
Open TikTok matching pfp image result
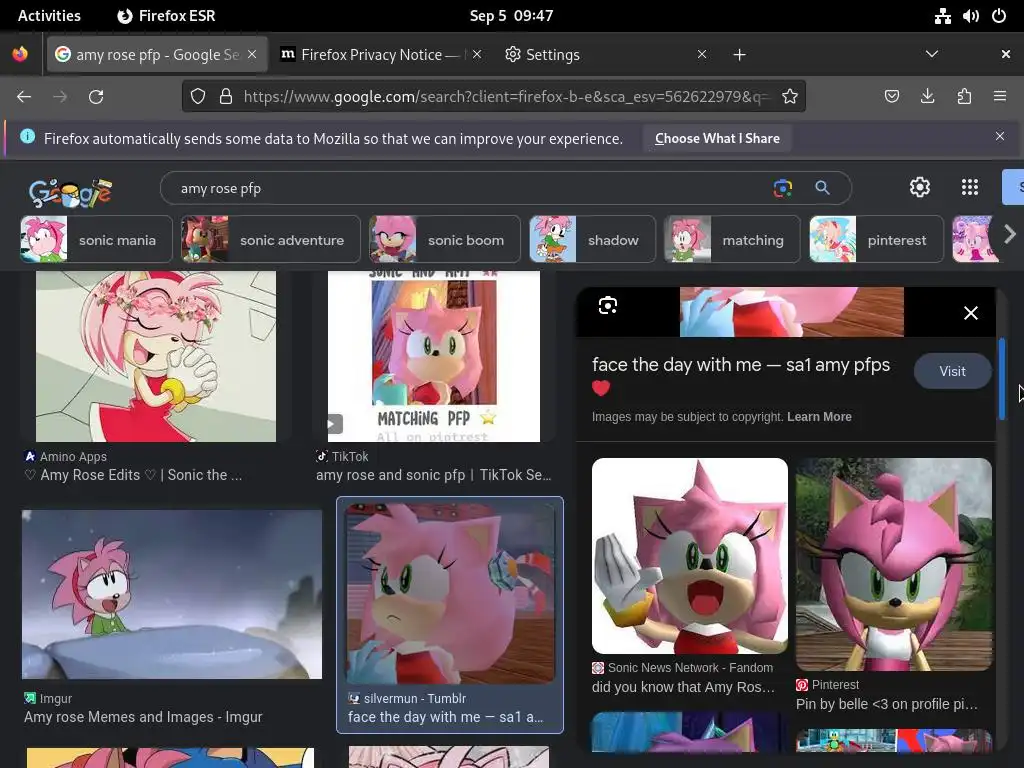coord(434,356)
